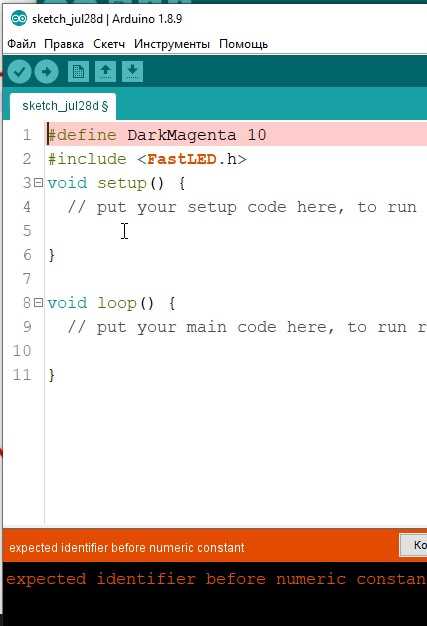Screen dimensions: 427x626
Task: Click the window title sketch_jul28d | Arduino 1.8.9
Action: click(x=107, y=19)
